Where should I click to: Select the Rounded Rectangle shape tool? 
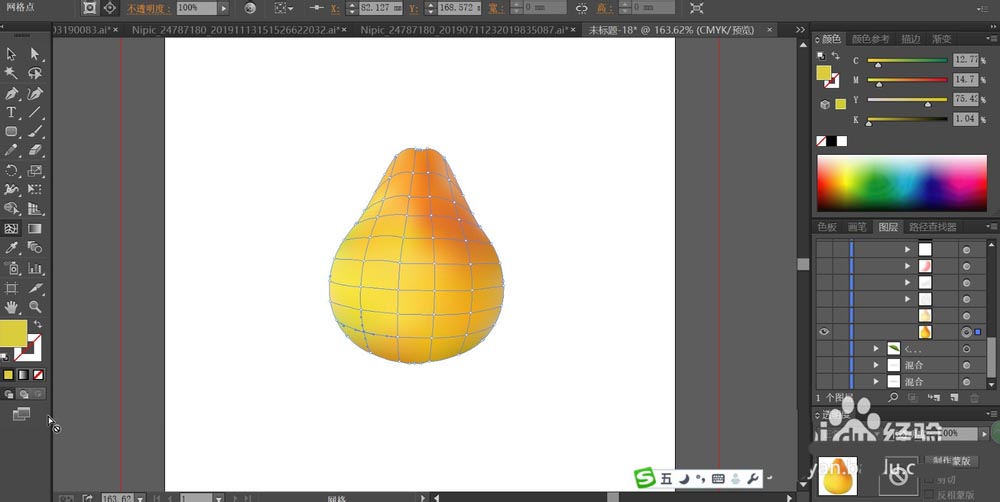click(11, 131)
